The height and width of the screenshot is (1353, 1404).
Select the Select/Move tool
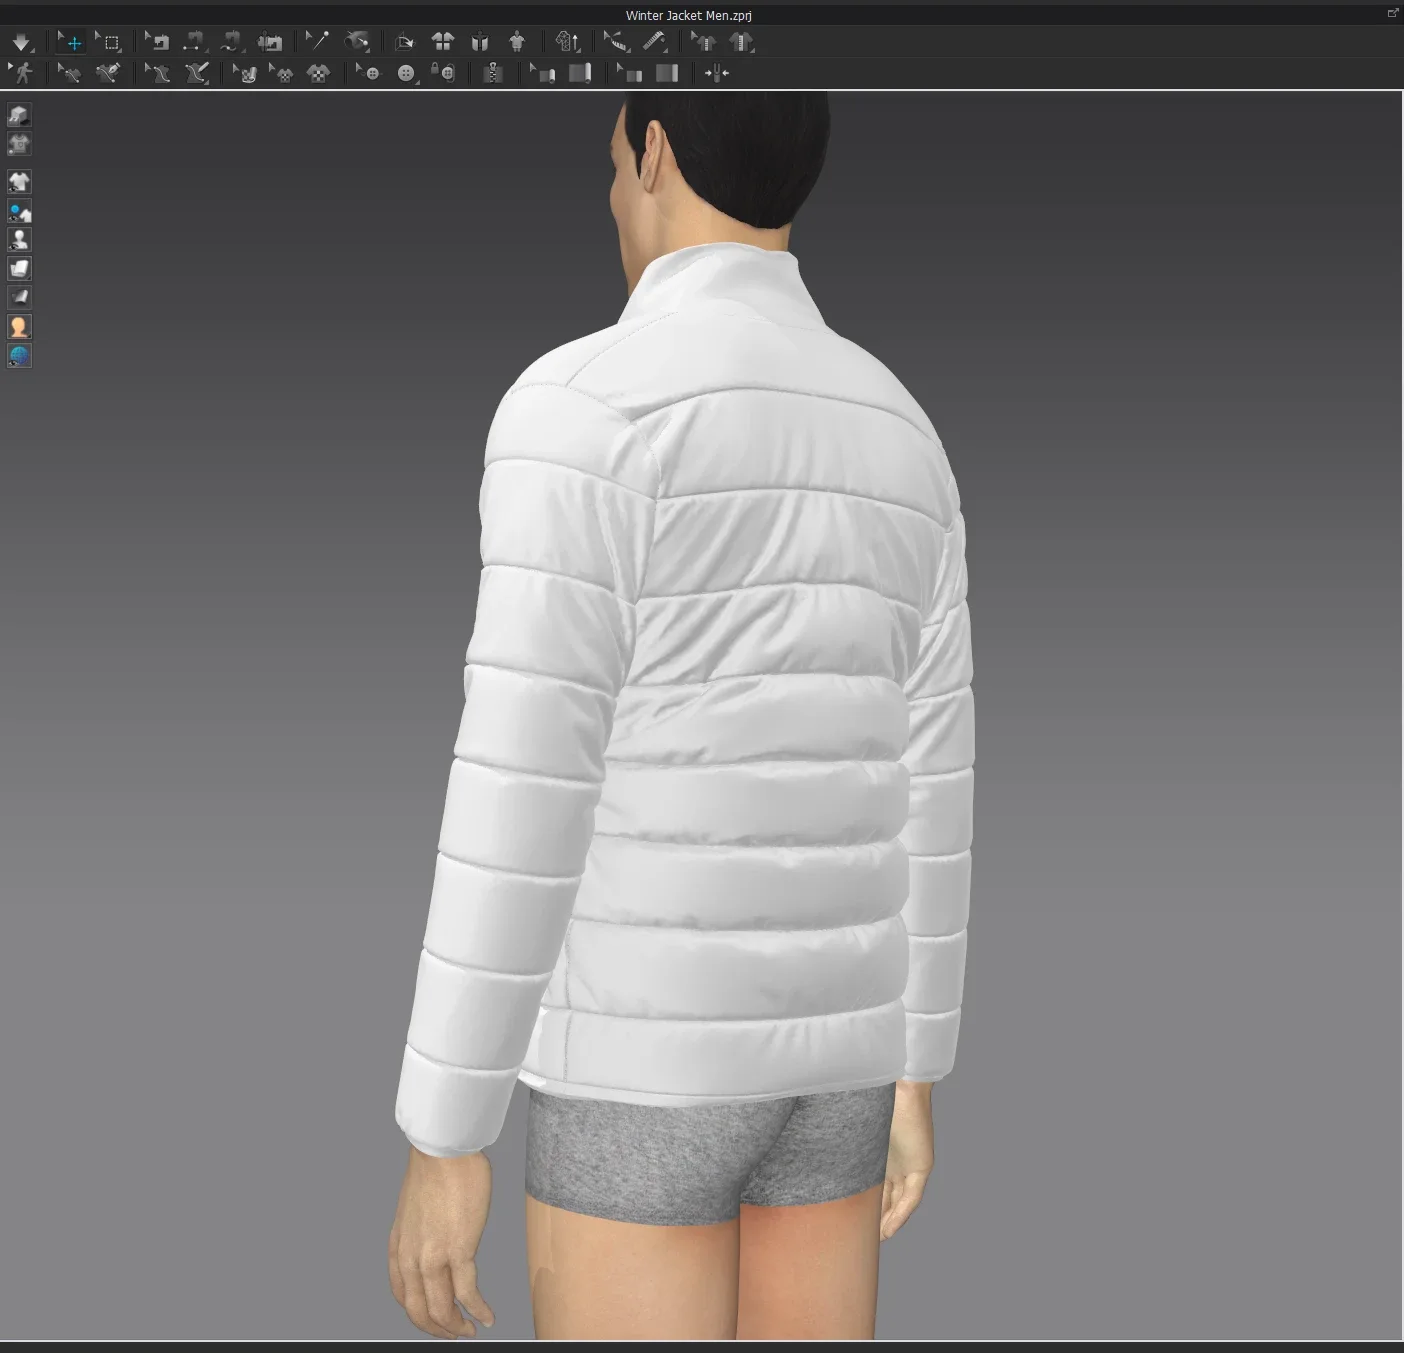click(x=70, y=42)
